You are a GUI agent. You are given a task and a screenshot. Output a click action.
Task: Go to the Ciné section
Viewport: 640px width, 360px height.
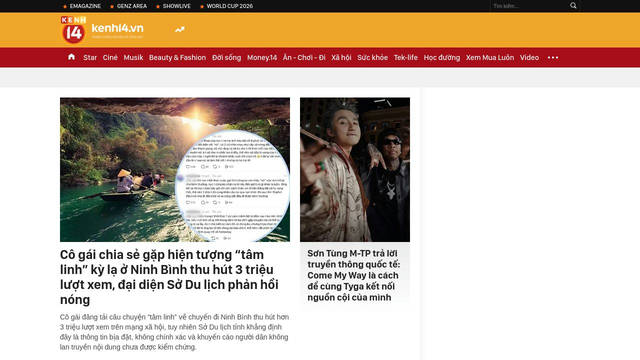pos(110,58)
